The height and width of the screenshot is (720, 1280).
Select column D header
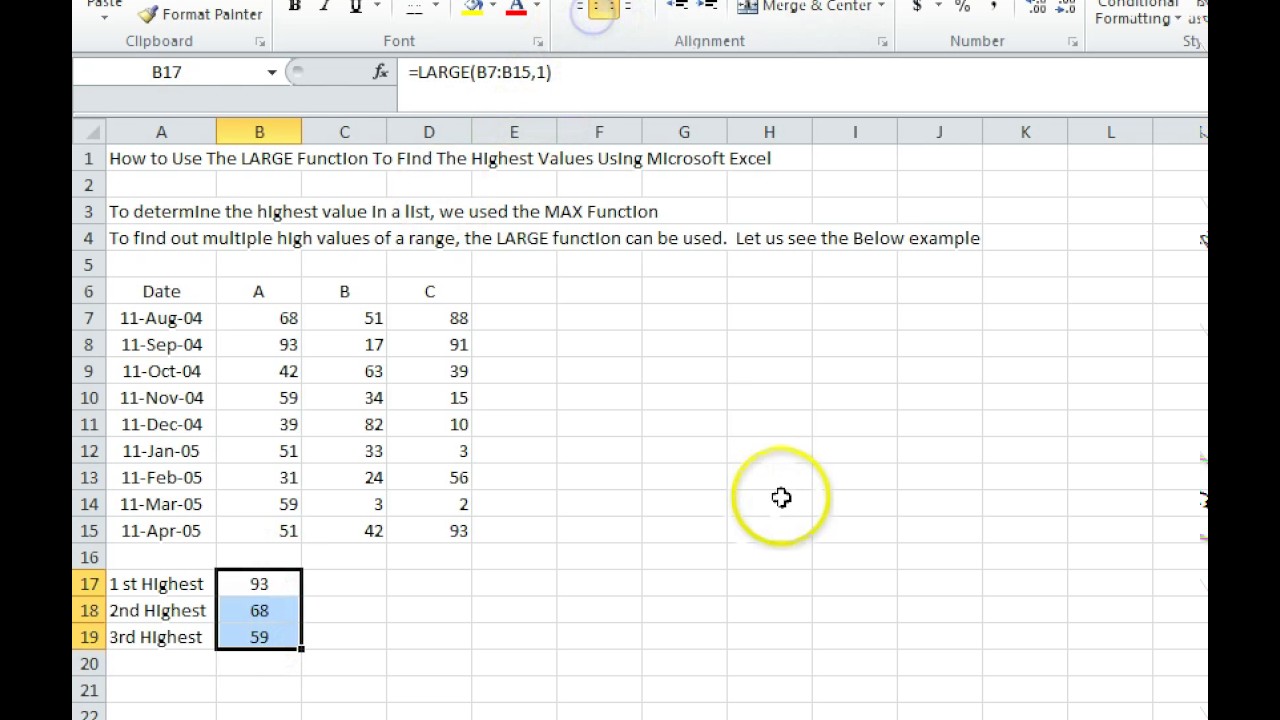click(x=429, y=132)
